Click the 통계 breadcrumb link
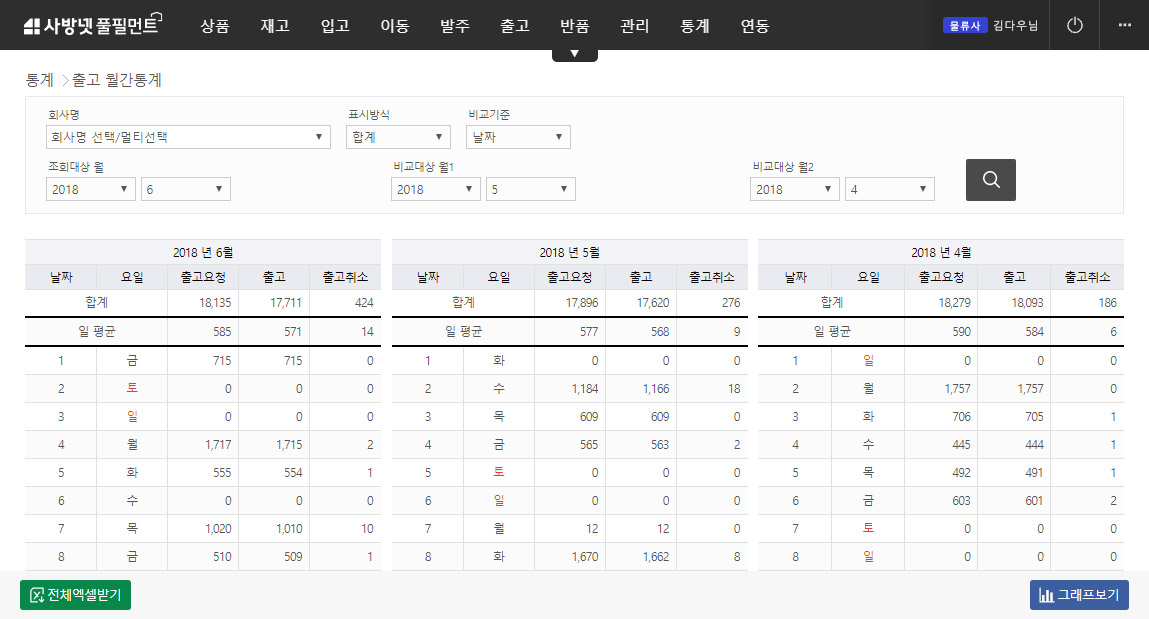 click(x=40, y=80)
